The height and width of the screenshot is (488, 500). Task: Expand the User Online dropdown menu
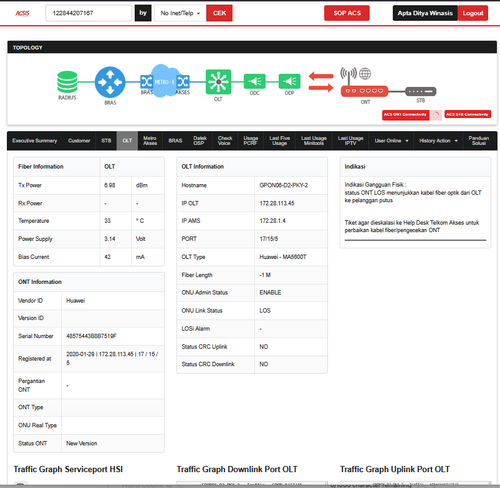[x=391, y=141]
